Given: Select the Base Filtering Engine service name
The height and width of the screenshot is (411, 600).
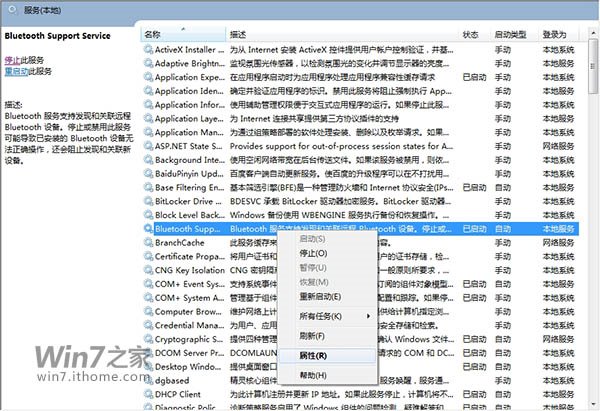Looking at the screenshot, I should pos(189,187).
